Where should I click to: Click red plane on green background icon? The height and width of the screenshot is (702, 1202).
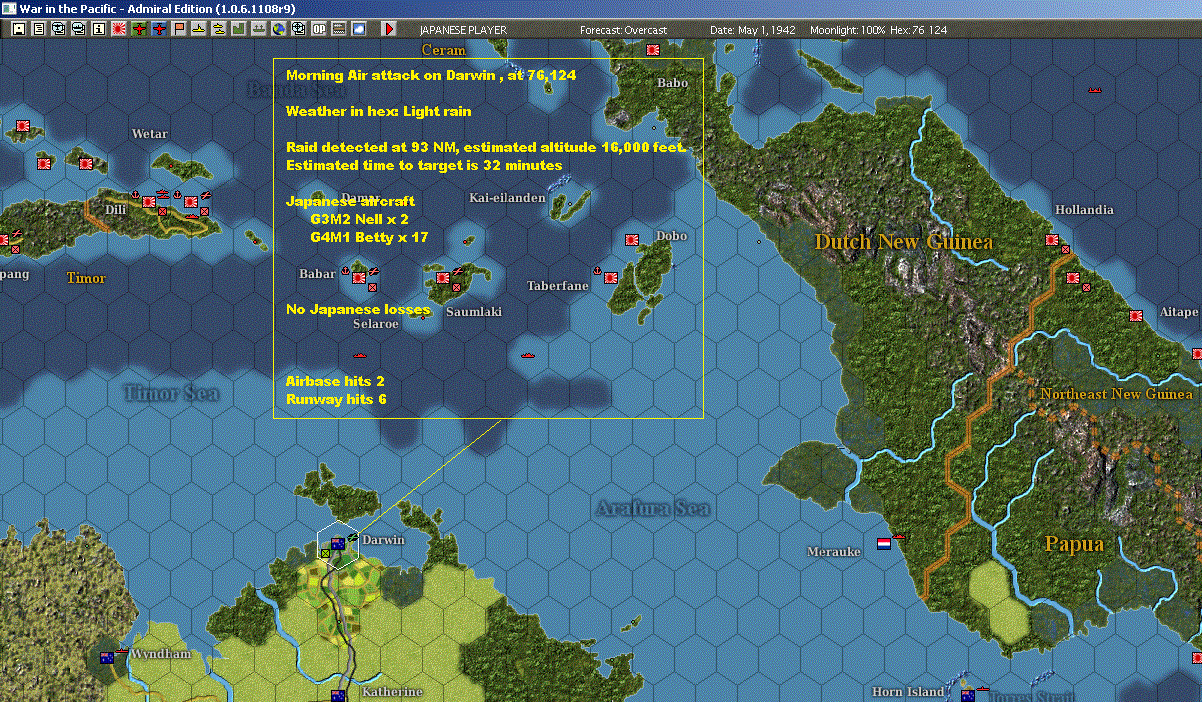pos(139,29)
